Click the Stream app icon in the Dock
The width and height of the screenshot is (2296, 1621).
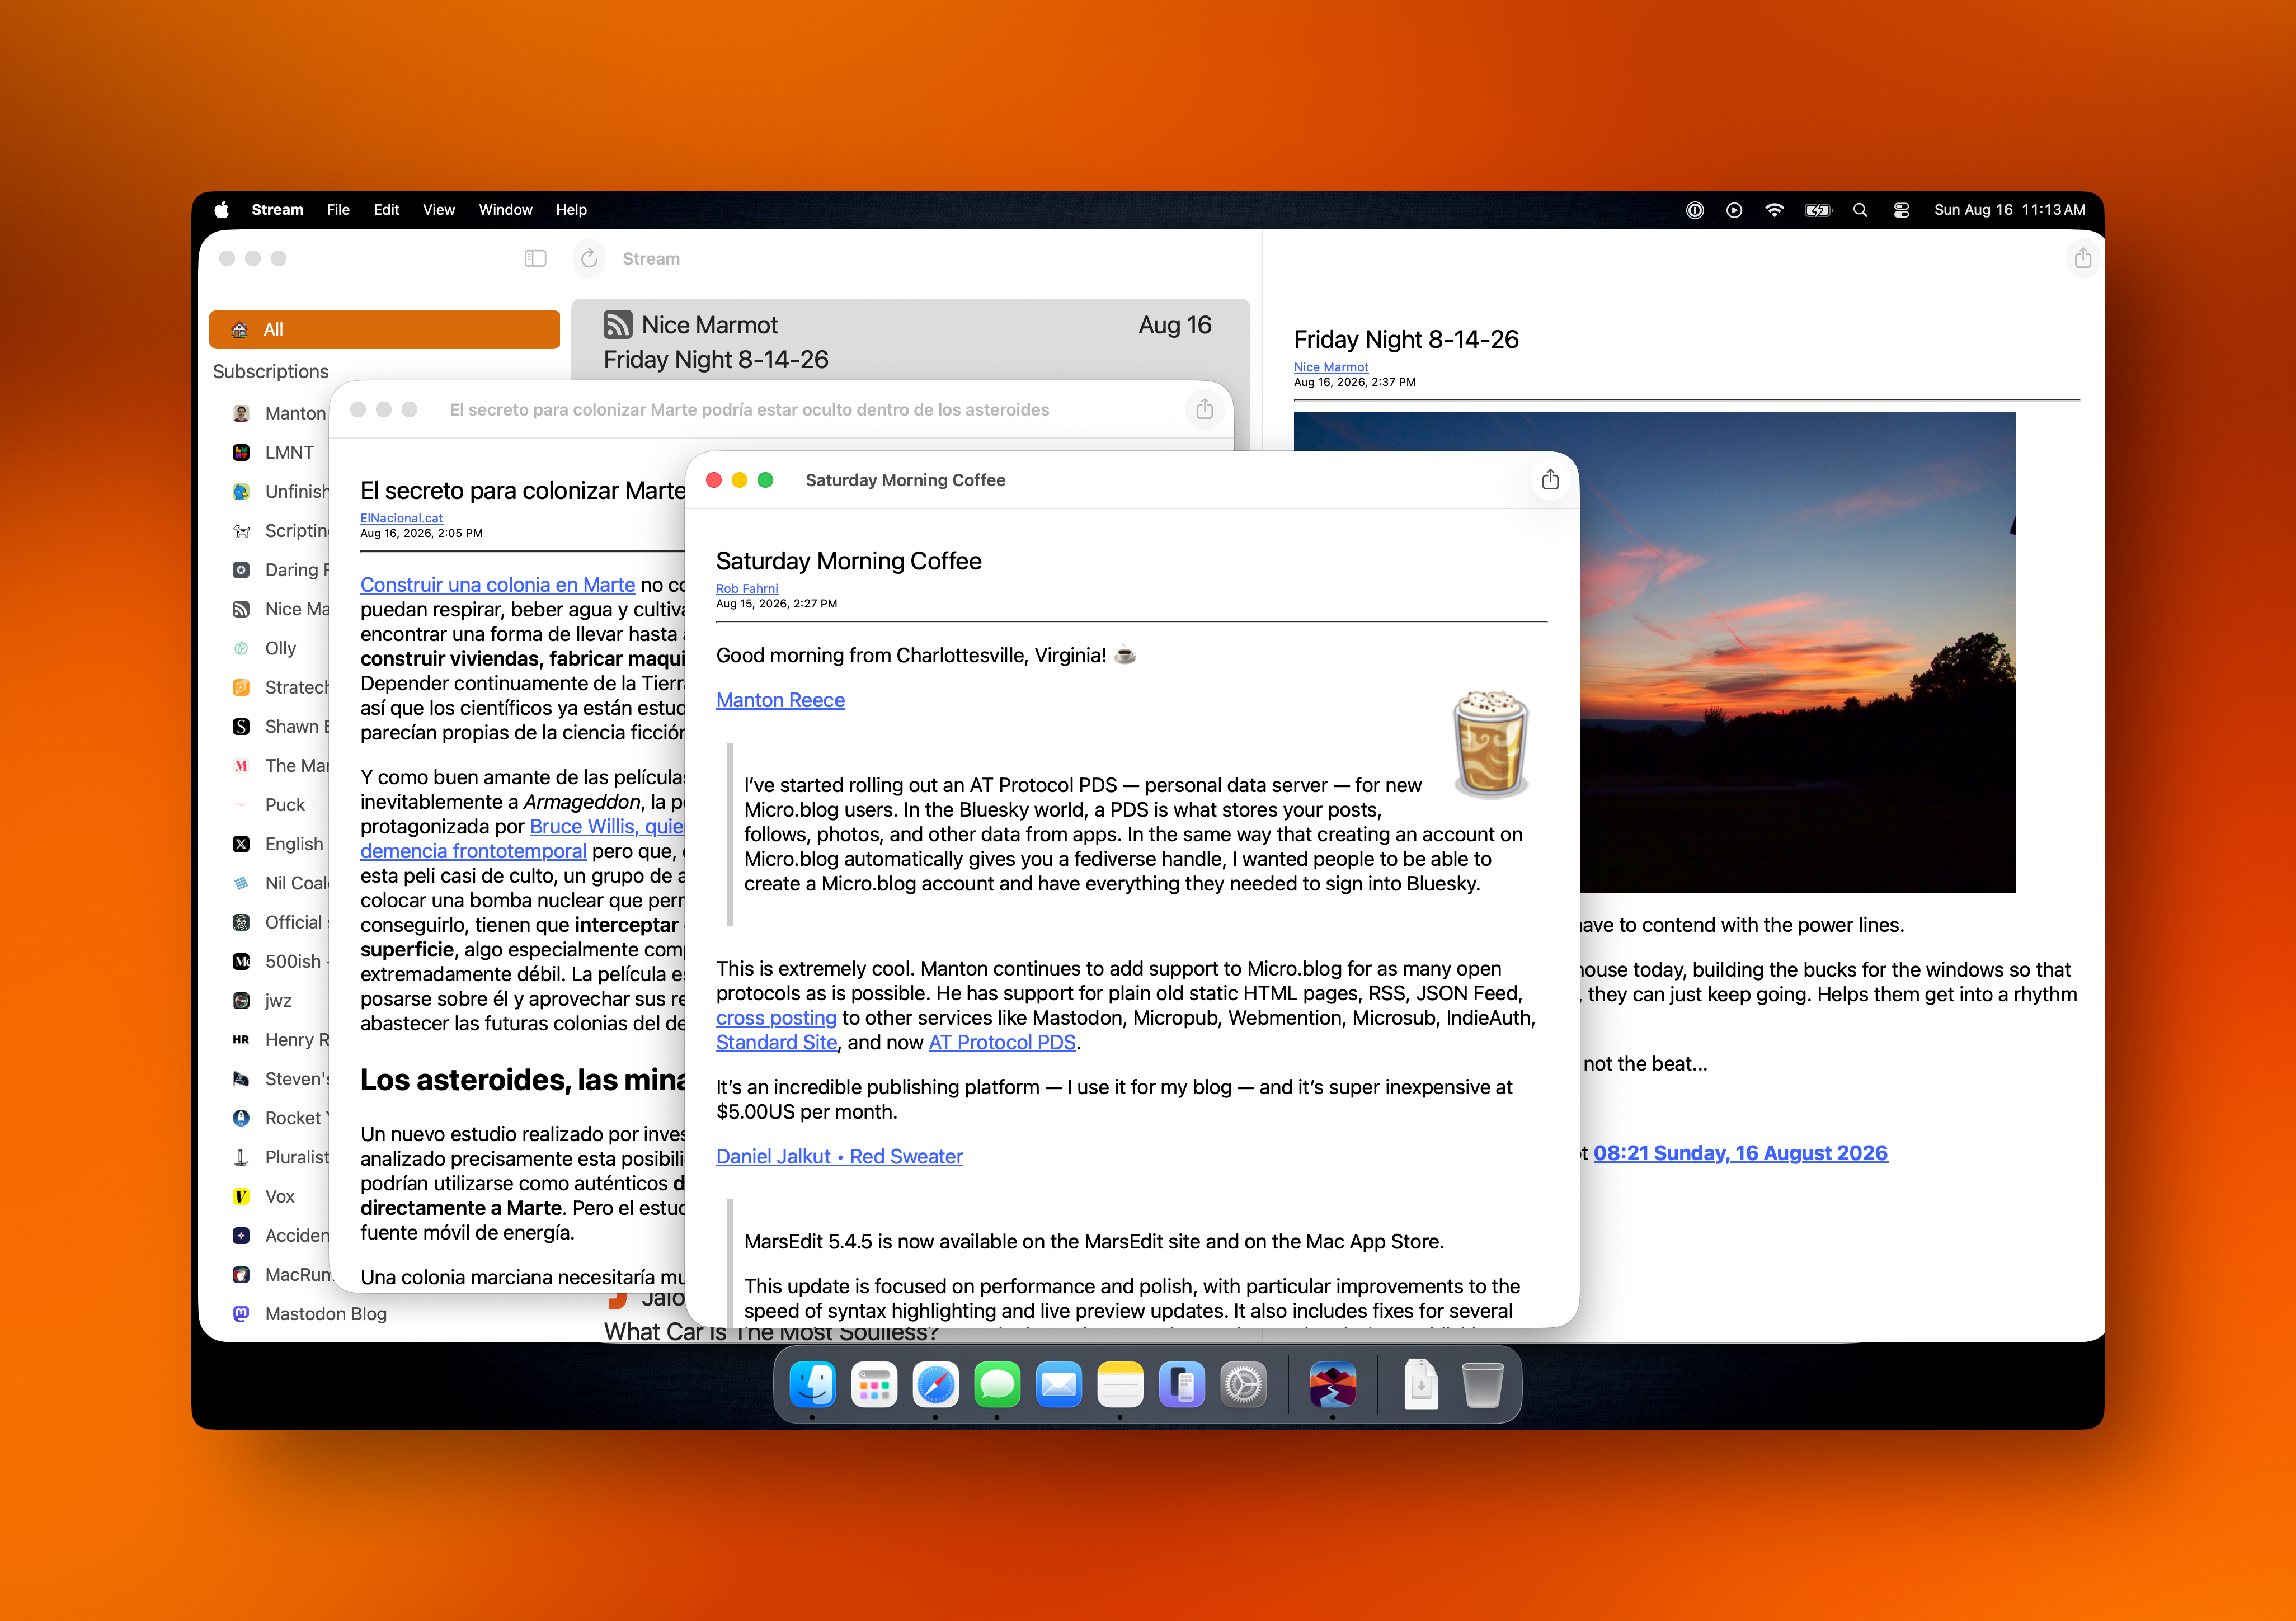point(1332,1385)
